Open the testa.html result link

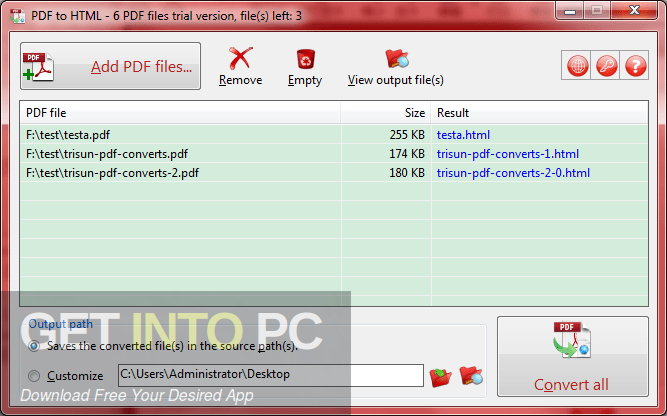click(463, 135)
